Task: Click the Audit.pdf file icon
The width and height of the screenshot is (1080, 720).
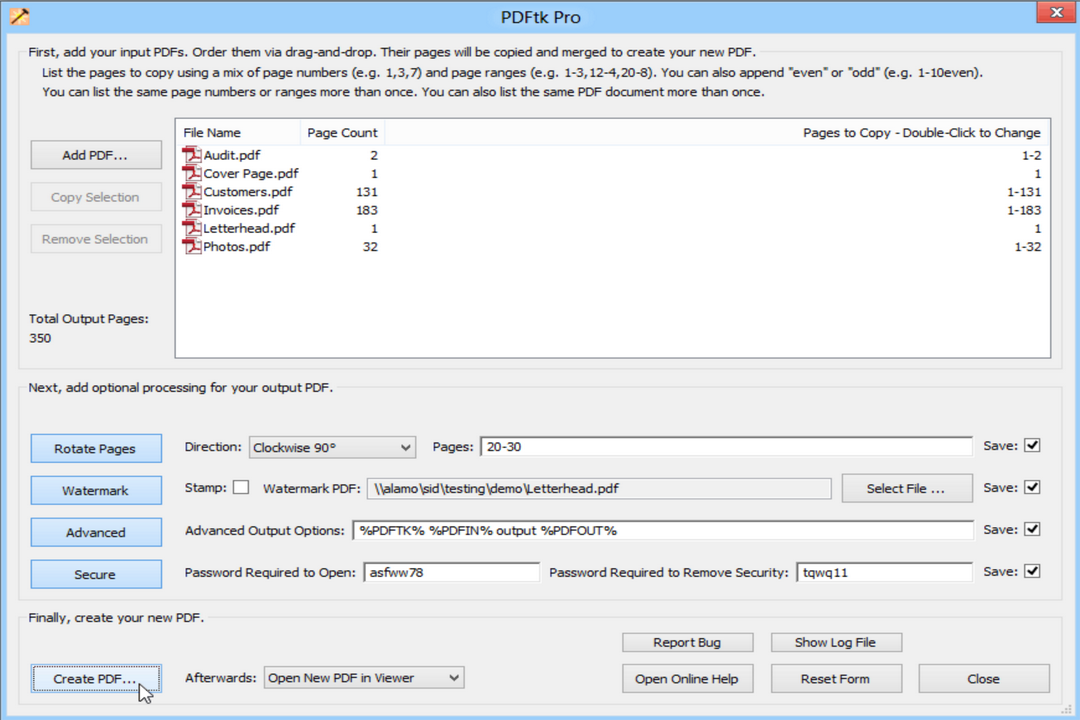Action: pos(192,155)
